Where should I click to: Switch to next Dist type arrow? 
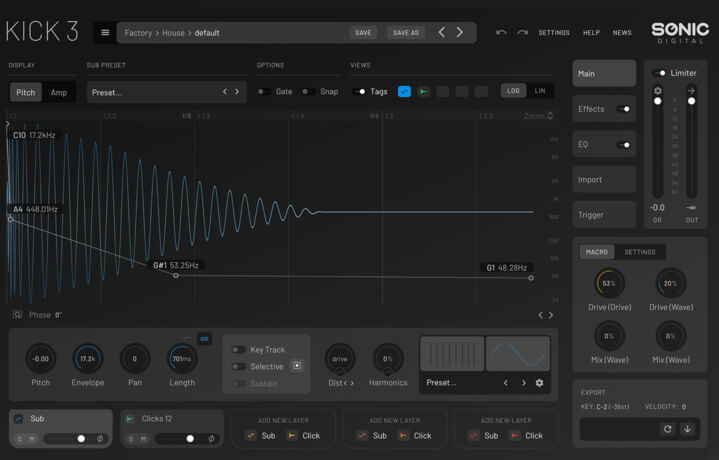352,383
